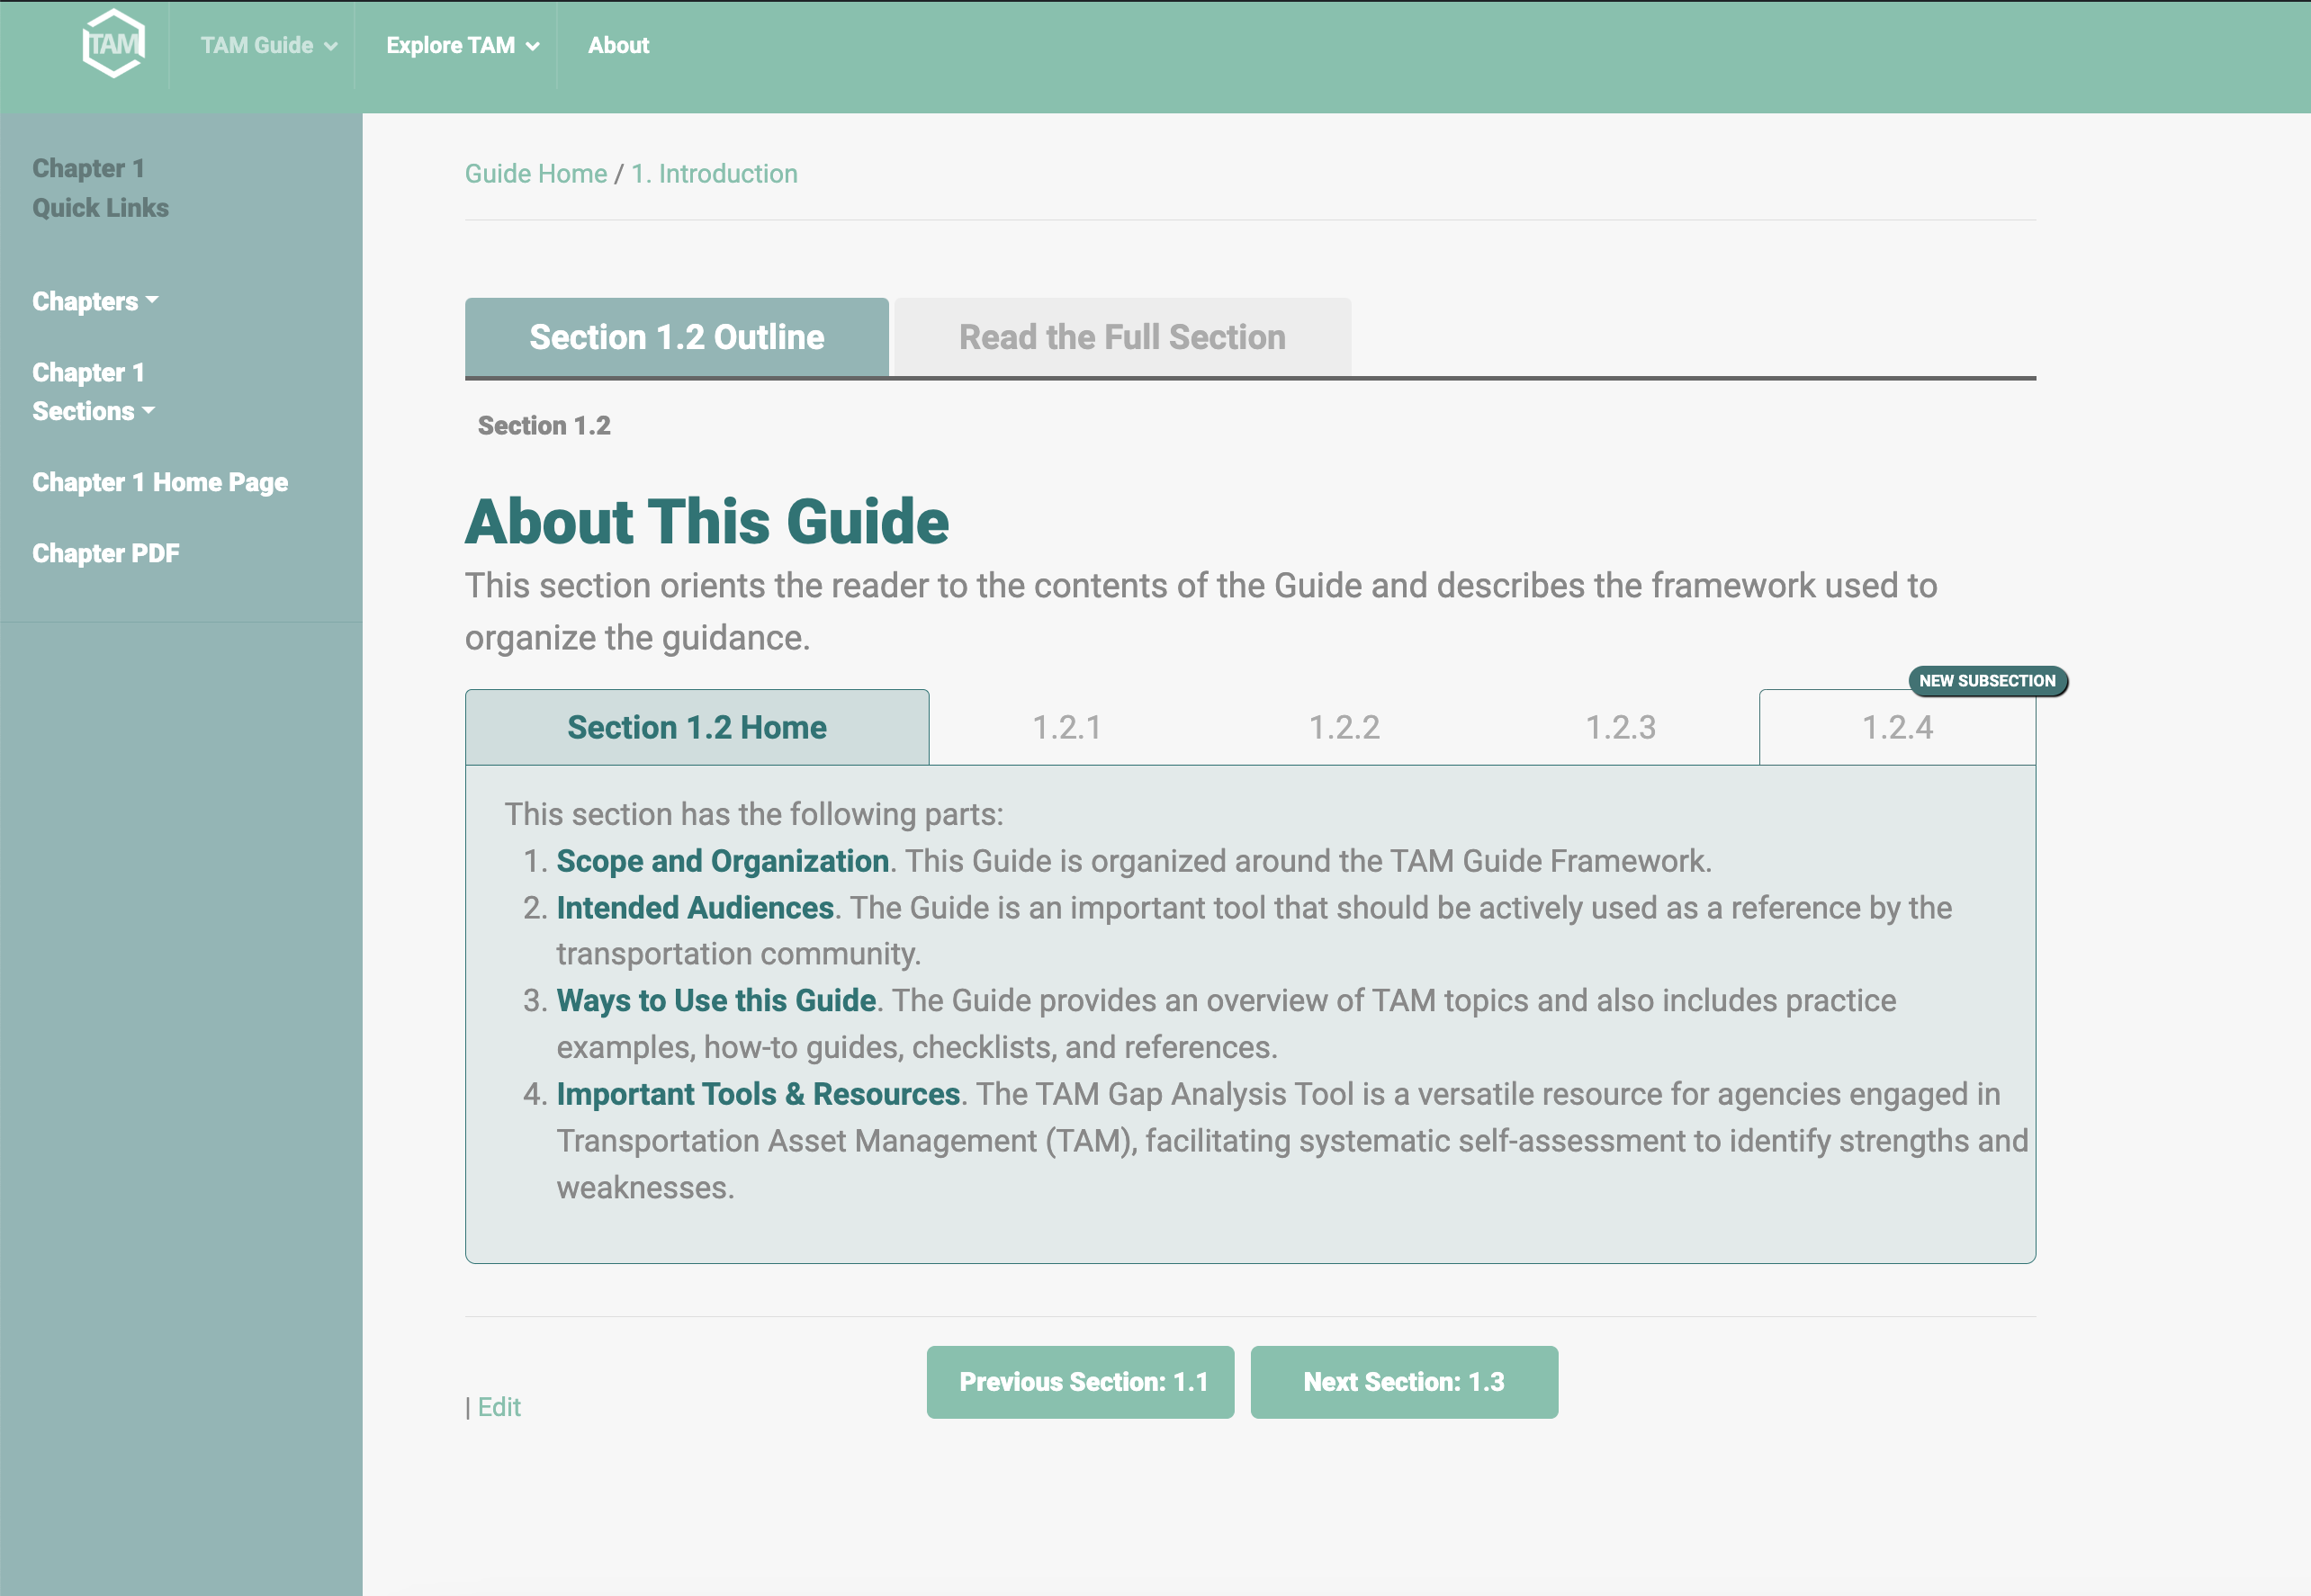This screenshot has width=2311, height=1596.
Task: Navigate to Guide Home breadcrumb
Action: pos(535,172)
